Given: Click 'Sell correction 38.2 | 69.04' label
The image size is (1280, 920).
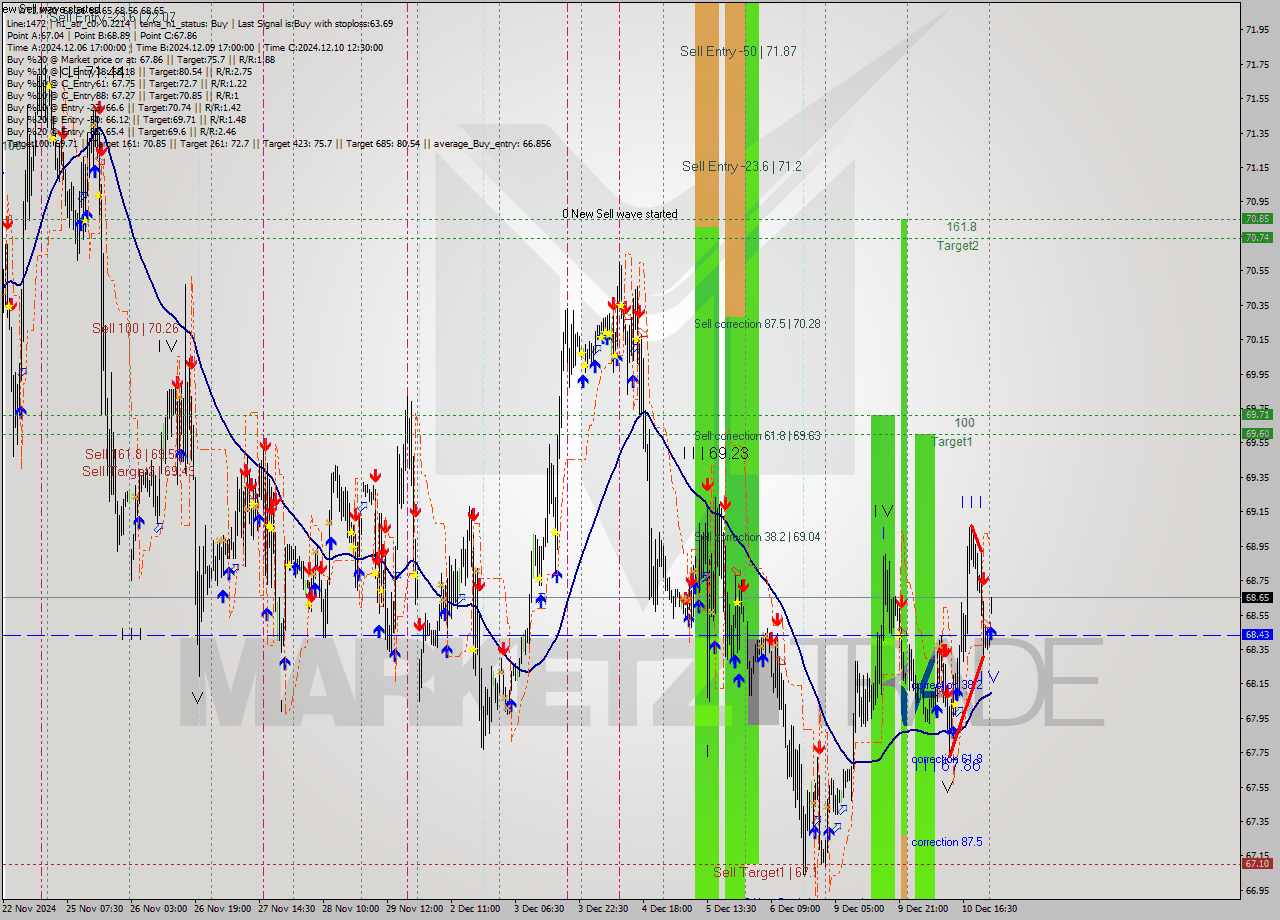Looking at the screenshot, I should point(757,537).
